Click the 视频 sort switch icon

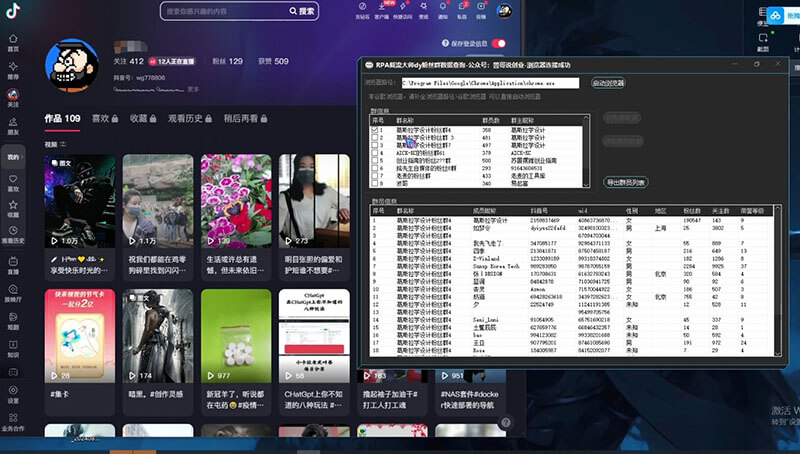[x=63, y=144]
